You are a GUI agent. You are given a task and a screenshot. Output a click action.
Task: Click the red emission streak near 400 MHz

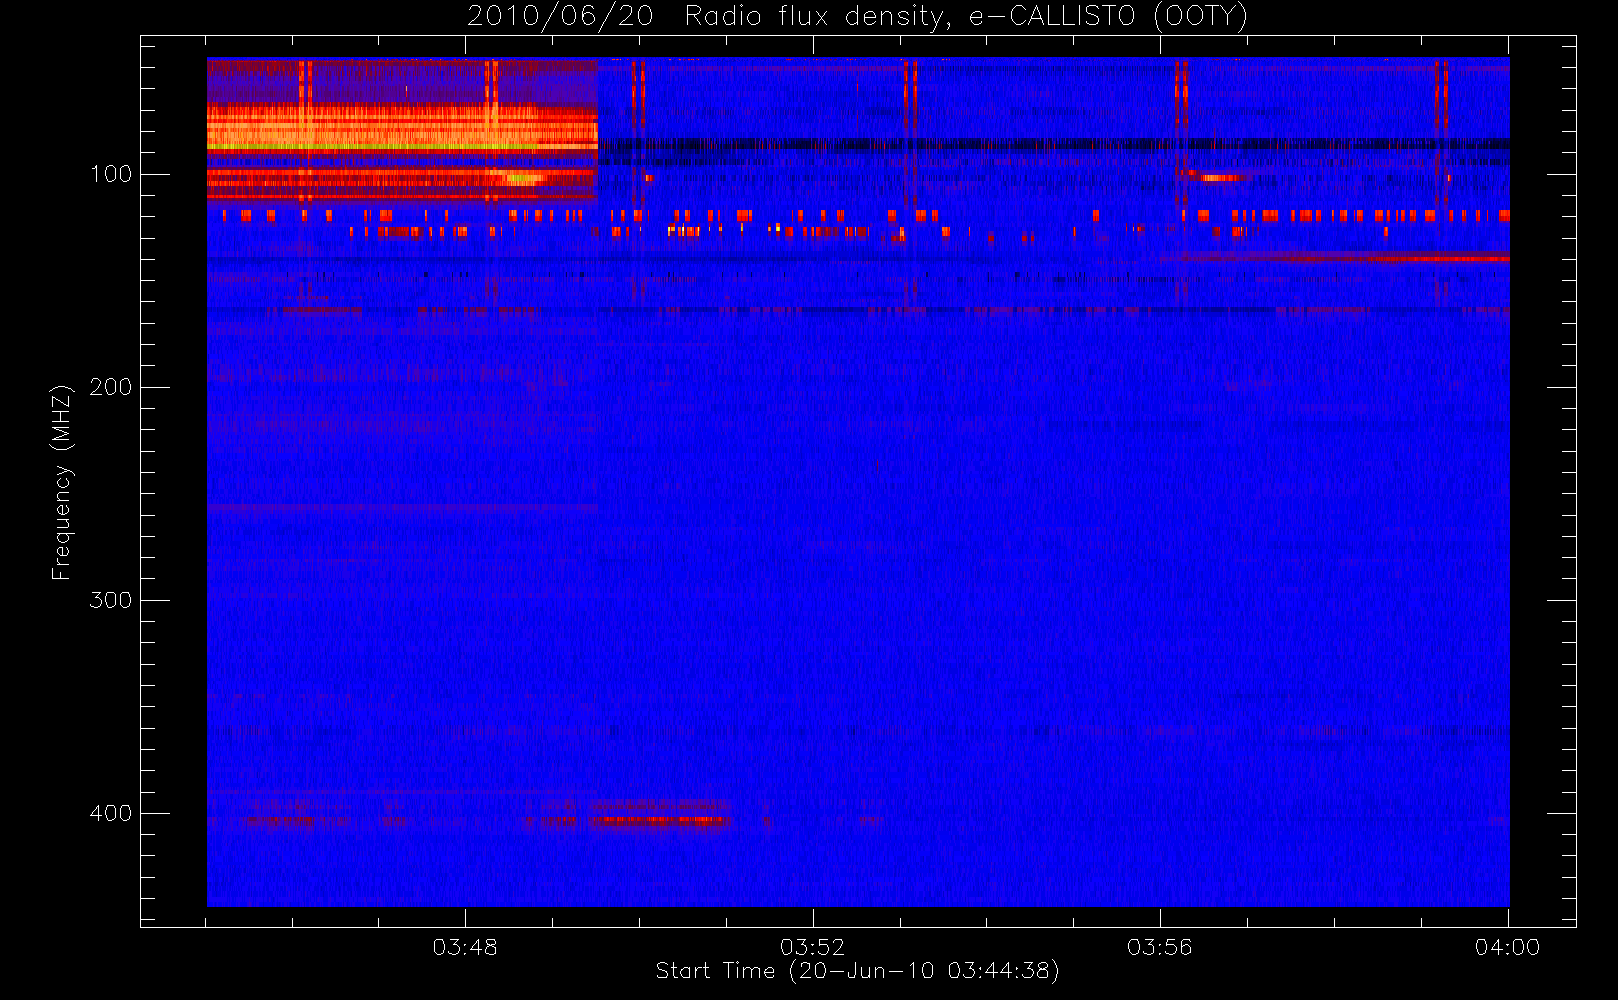point(660,820)
